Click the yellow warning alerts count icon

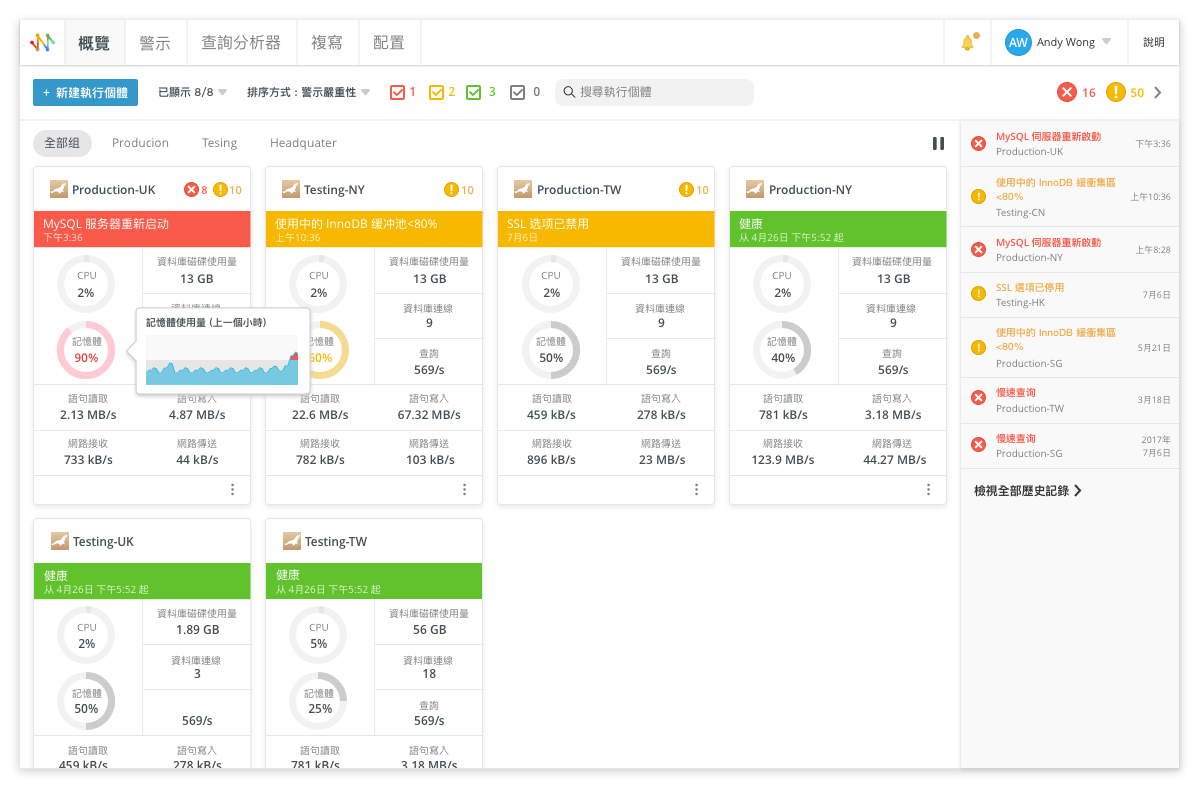tap(1115, 93)
